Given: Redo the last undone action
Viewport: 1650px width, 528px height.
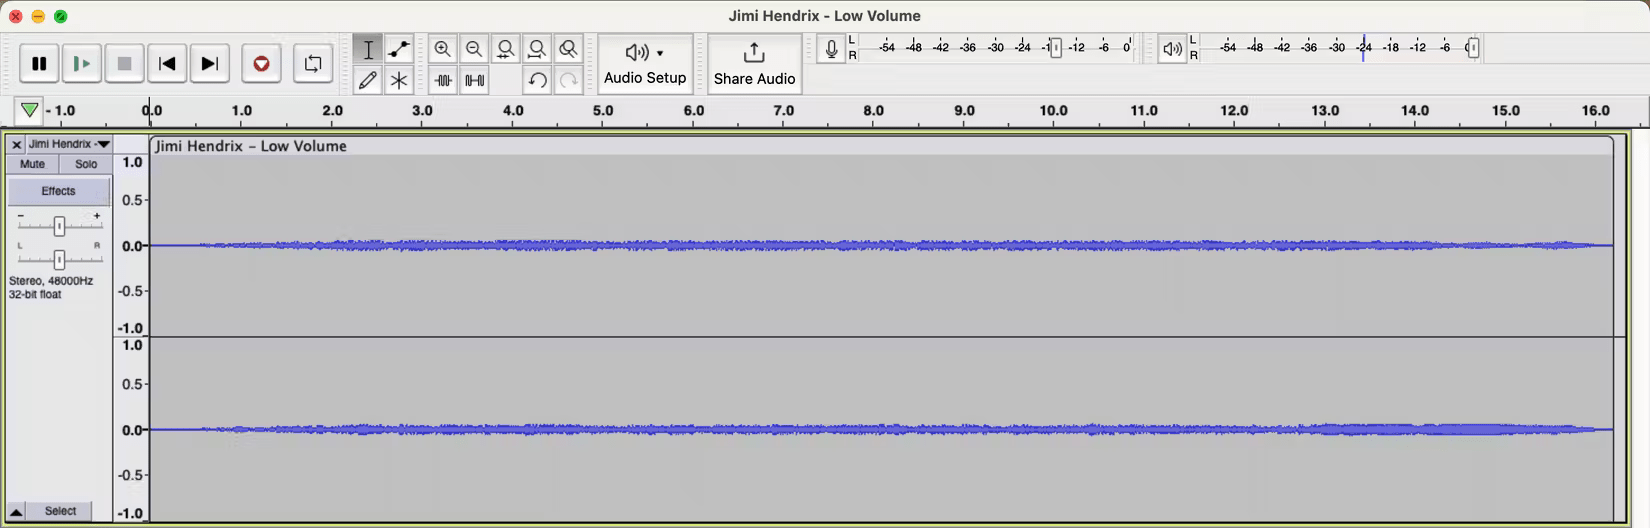Looking at the screenshot, I should pyautogui.click(x=569, y=80).
